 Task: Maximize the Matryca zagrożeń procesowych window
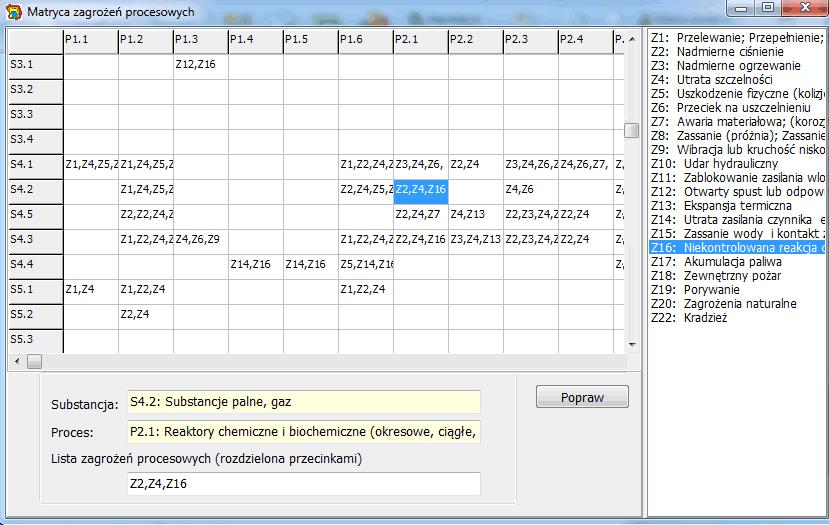tap(767, 7)
